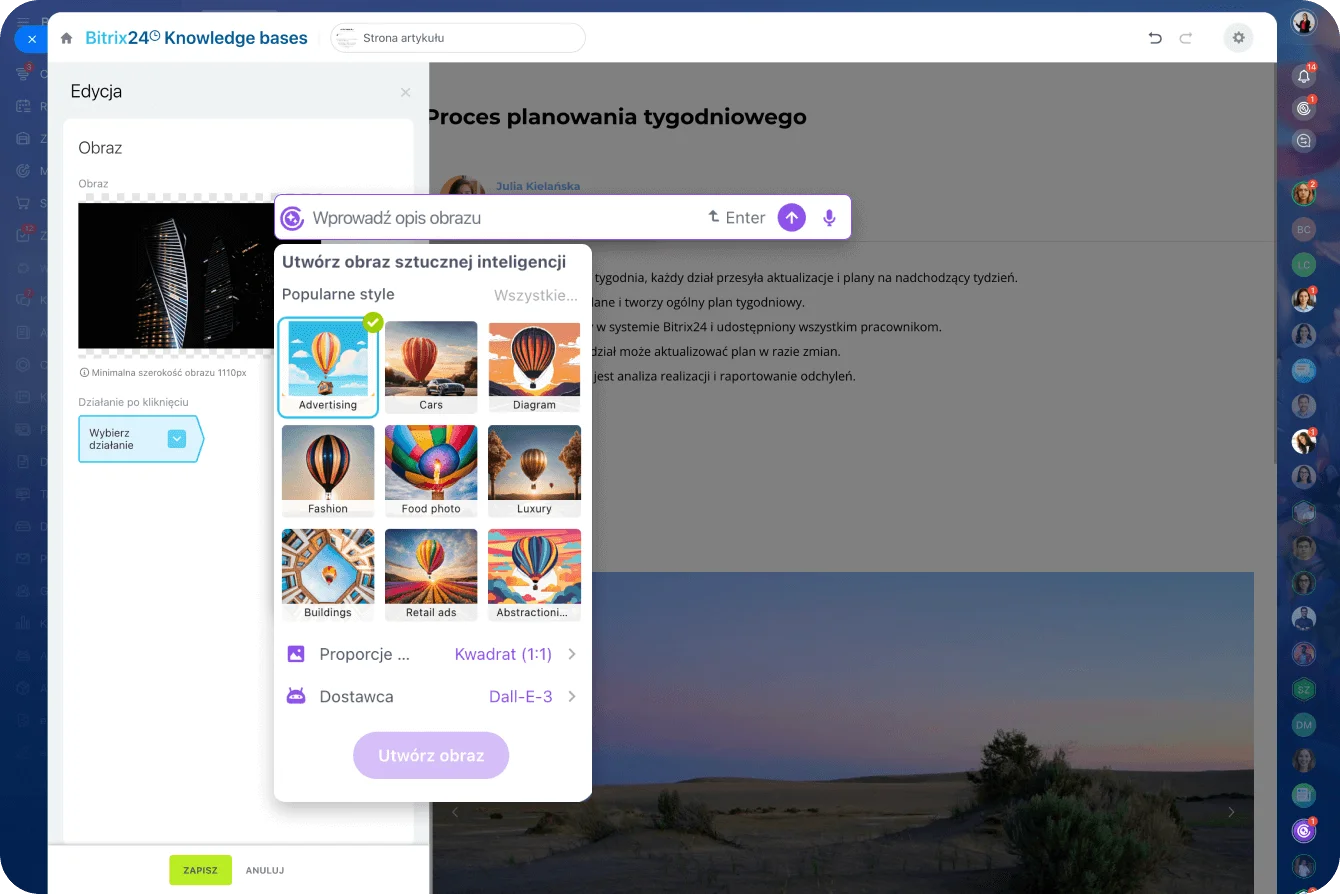Show all styles via Wszystkie link

click(535, 295)
